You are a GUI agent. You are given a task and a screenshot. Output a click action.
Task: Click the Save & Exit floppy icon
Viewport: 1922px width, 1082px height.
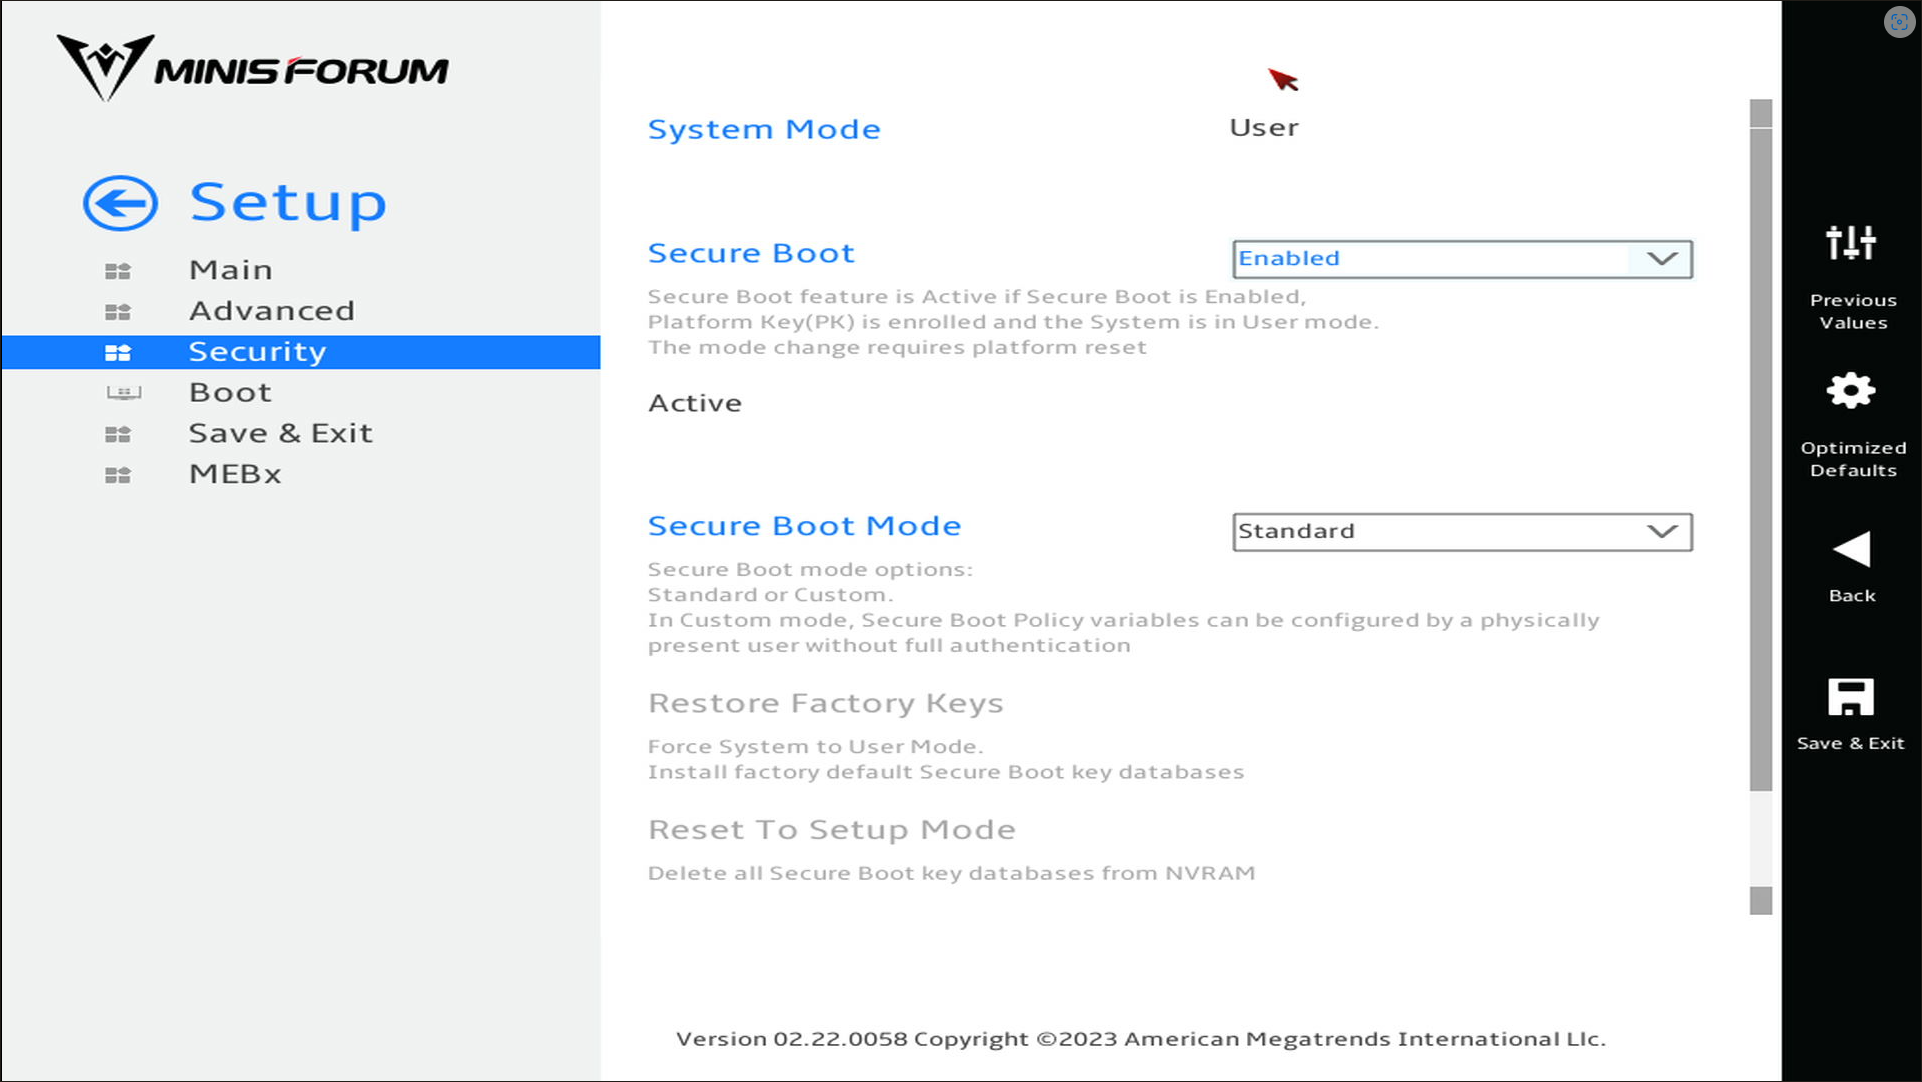[1851, 697]
